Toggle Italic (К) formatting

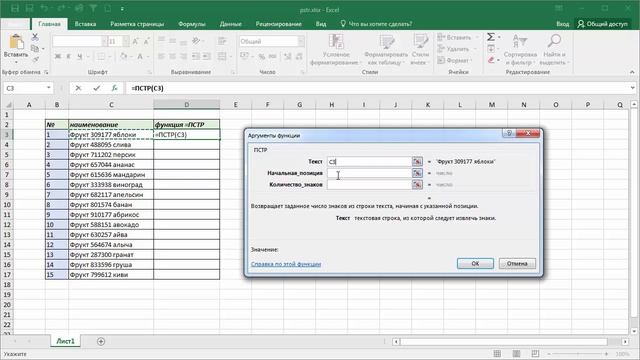pos(69,56)
